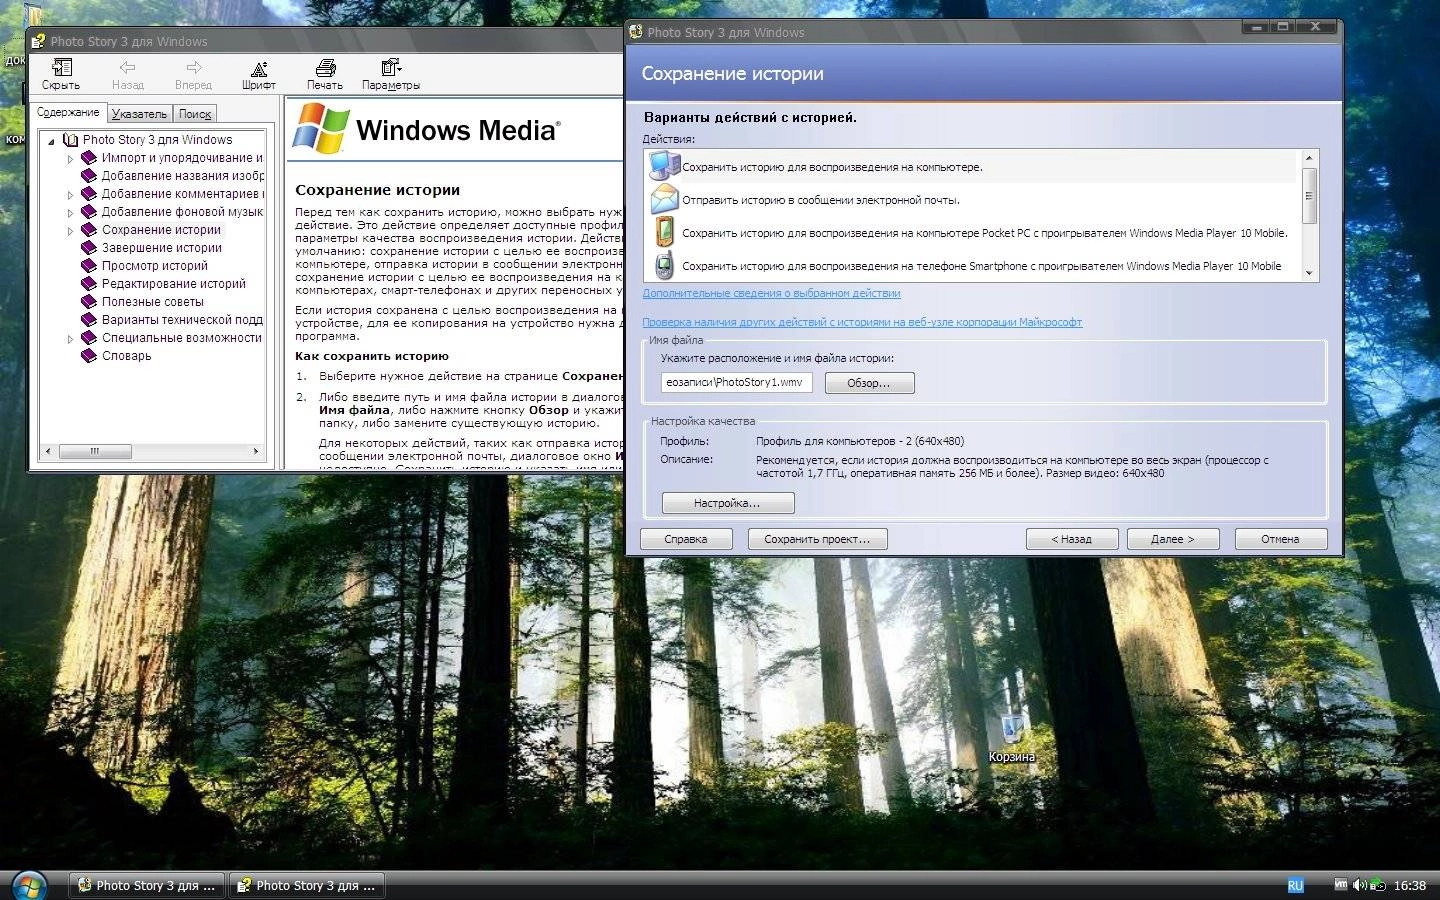The width and height of the screenshot is (1440, 900).
Task: Click the Назад arrow in help toolbar
Action: pyautogui.click(x=127, y=68)
